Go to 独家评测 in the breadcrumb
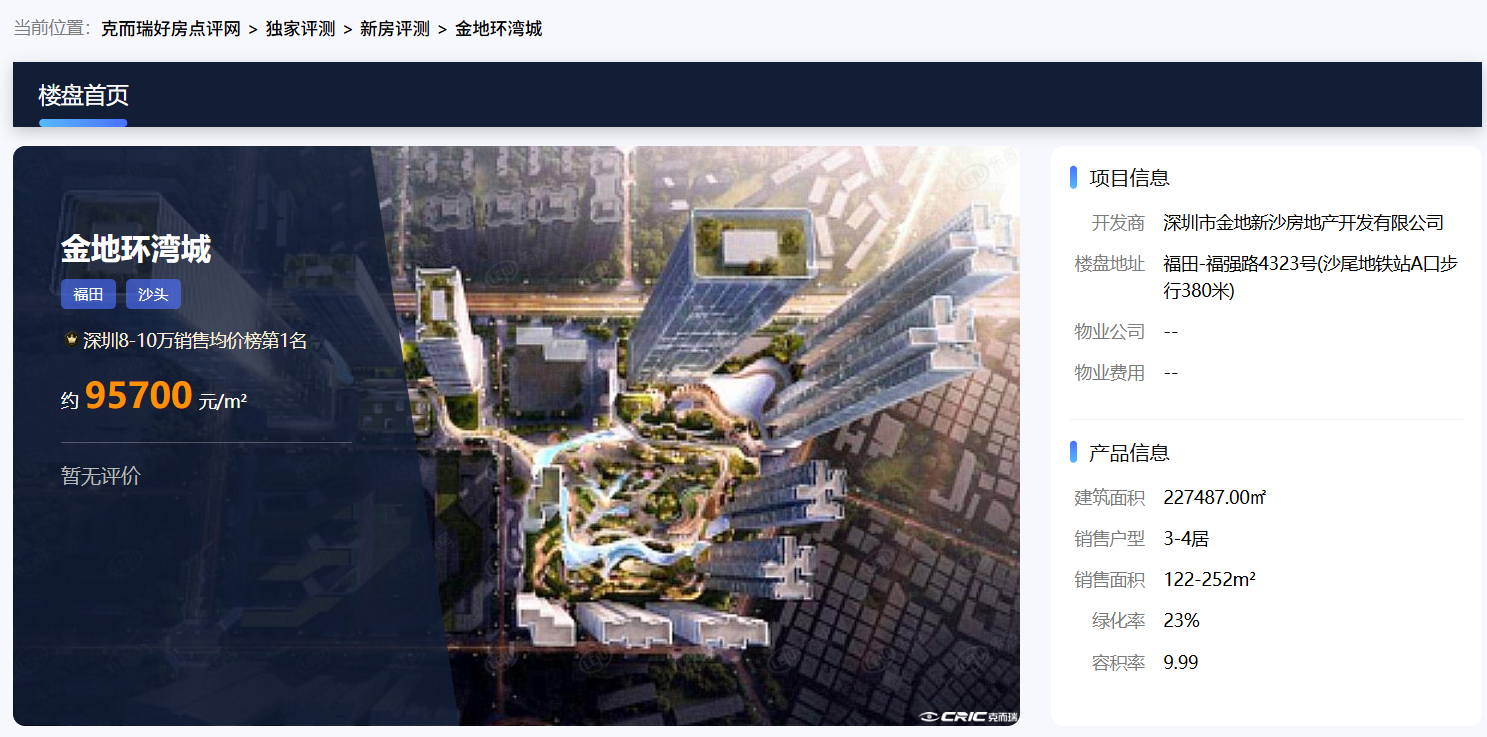 point(300,28)
